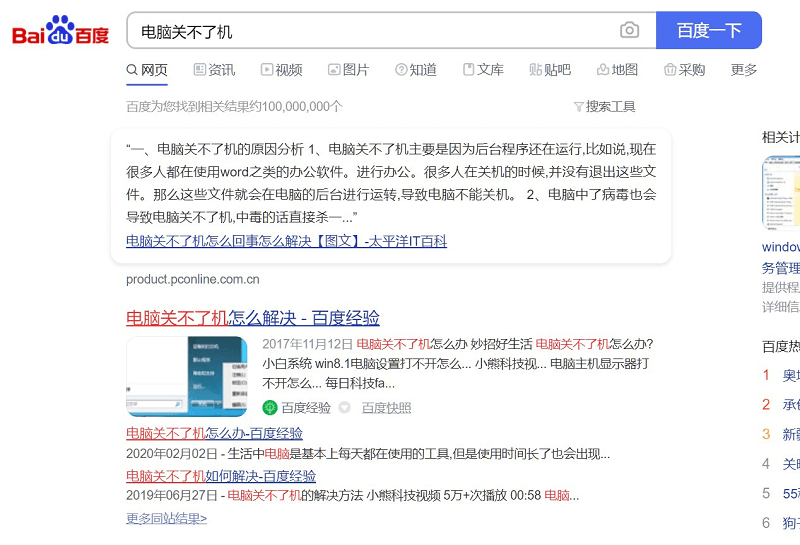
Task: Select the 网页 tab
Action: [x=147, y=70]
